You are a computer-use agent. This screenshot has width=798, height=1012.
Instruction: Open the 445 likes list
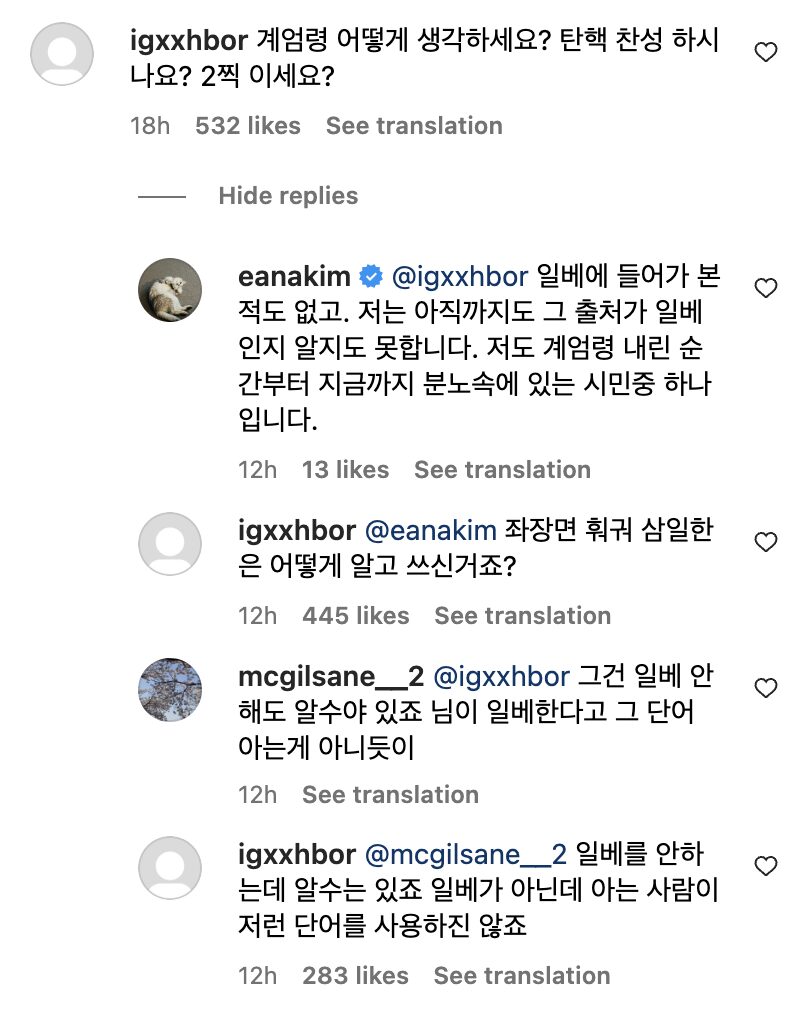tap(356, 616)
